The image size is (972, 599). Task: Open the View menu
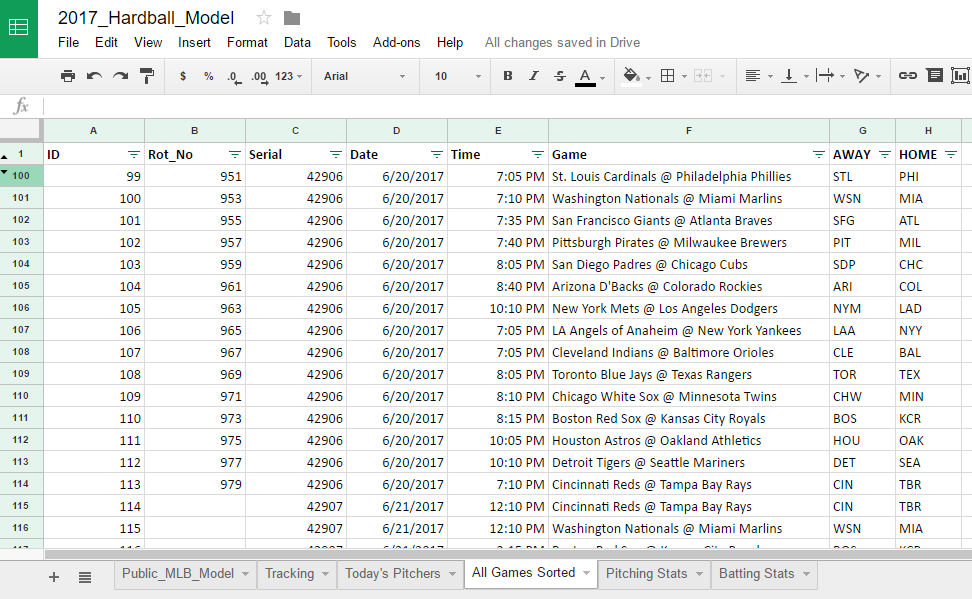148,42
